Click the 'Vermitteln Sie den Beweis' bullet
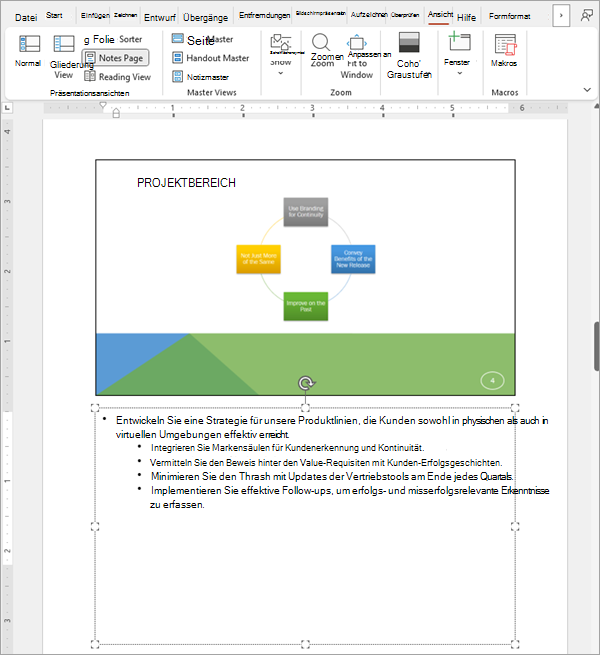 (x=326, y=462)
